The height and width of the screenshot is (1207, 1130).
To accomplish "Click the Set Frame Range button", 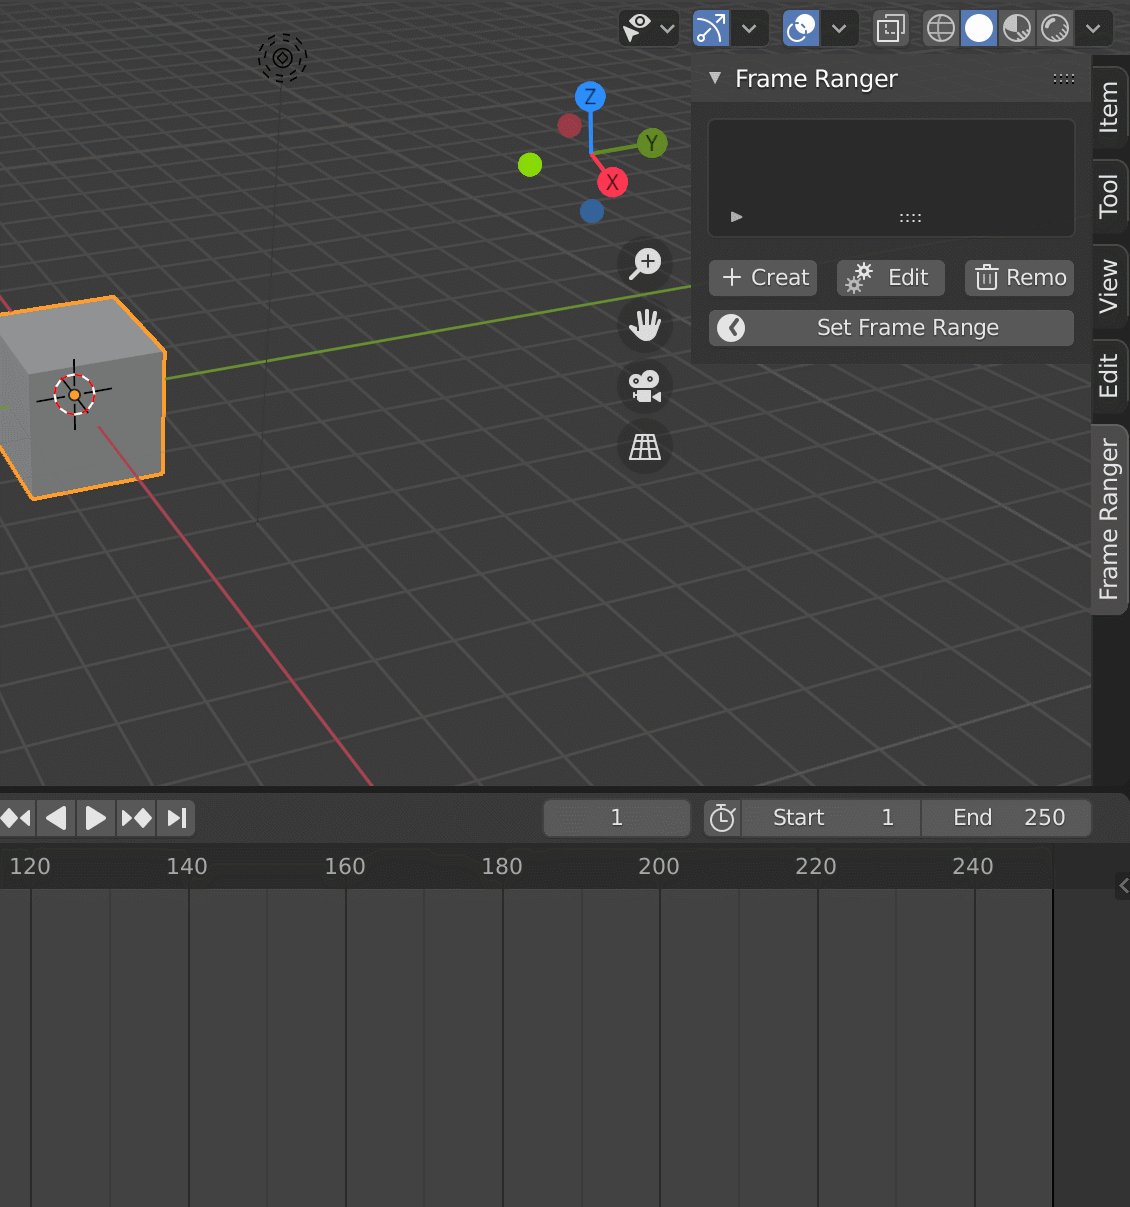I will coord(891,327).
